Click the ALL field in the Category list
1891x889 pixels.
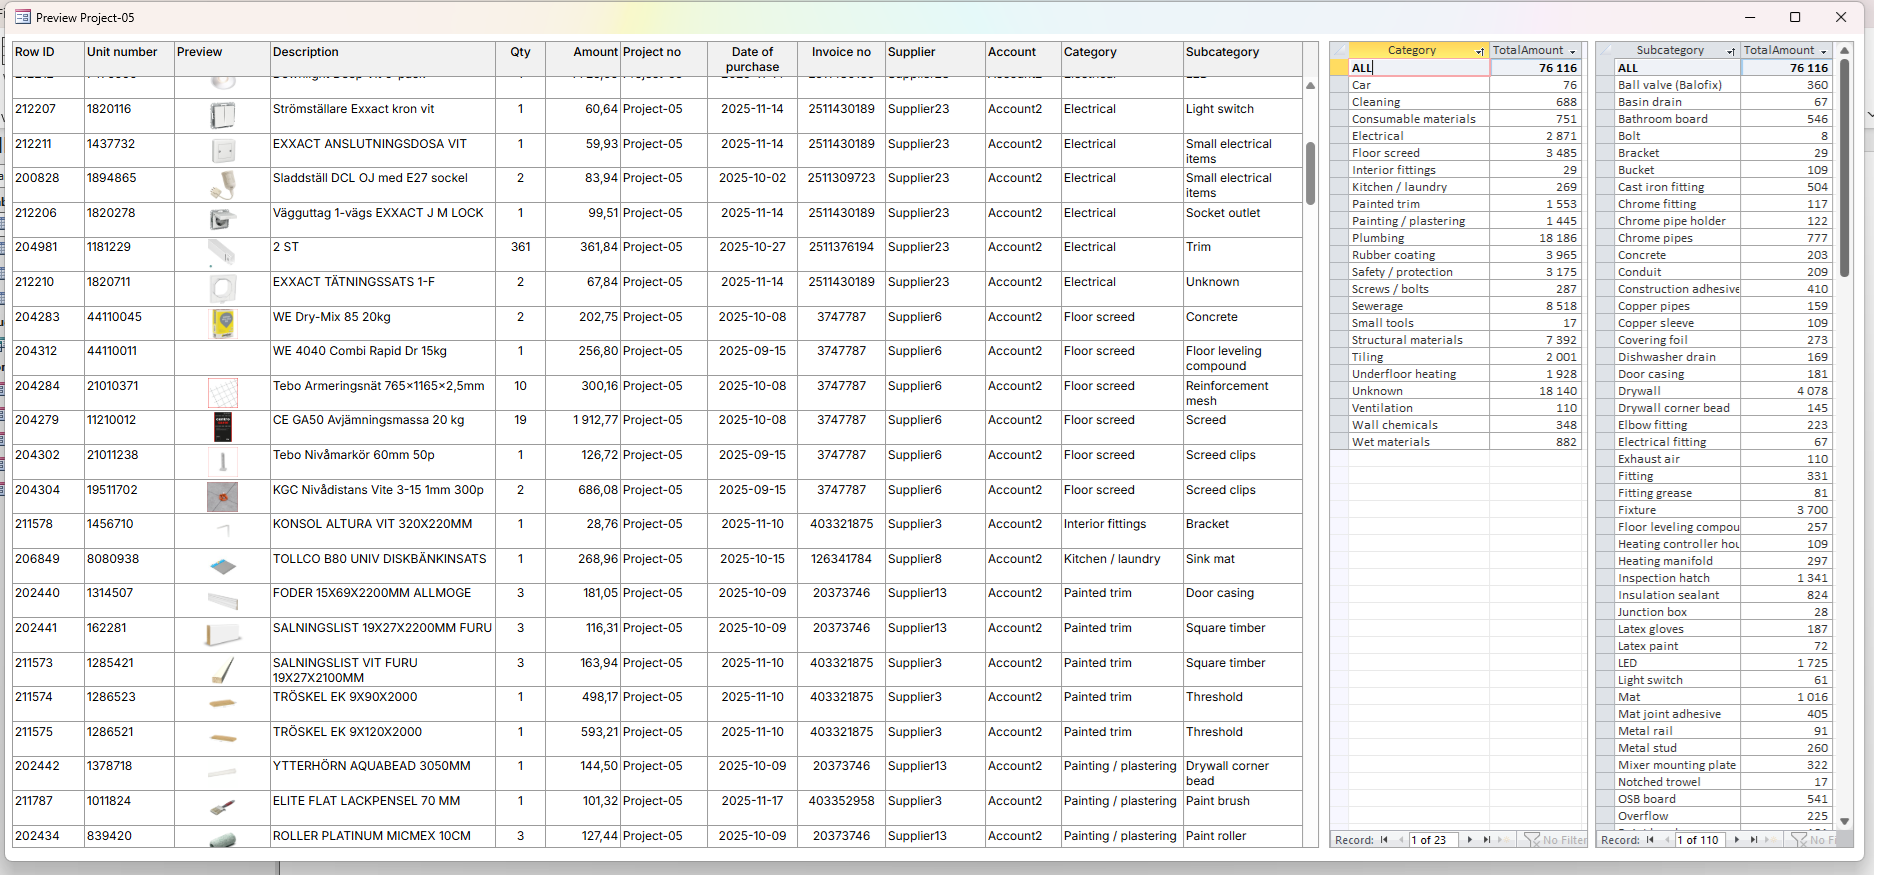coord(1420,68)
